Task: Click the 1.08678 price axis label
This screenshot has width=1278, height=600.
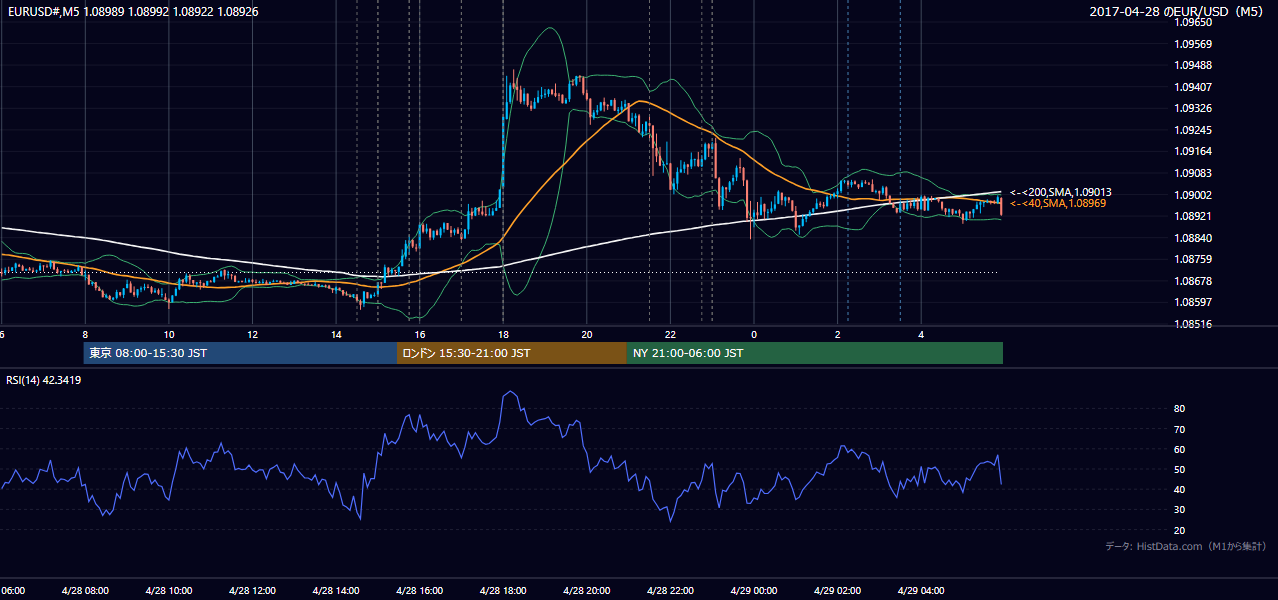Action: (1194, 281)
